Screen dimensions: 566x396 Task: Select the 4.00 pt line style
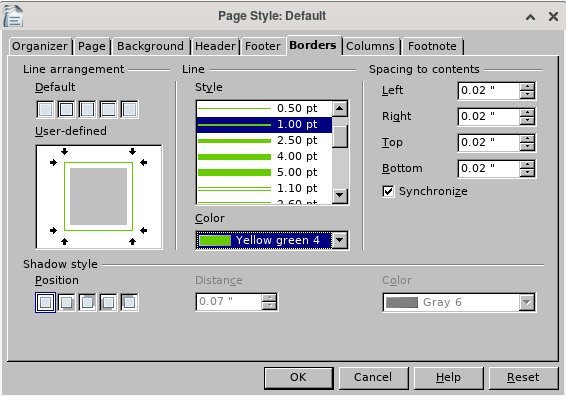coord(264,156)
